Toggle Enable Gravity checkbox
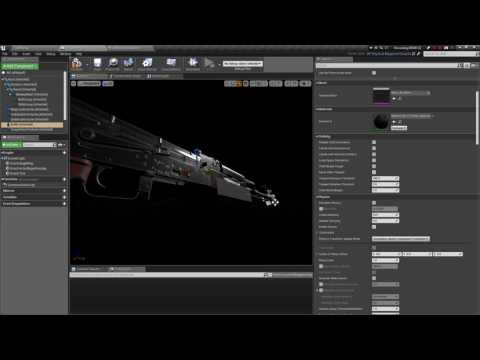The height and width of the screenshot is (360, 480). (x=374, y=227)
